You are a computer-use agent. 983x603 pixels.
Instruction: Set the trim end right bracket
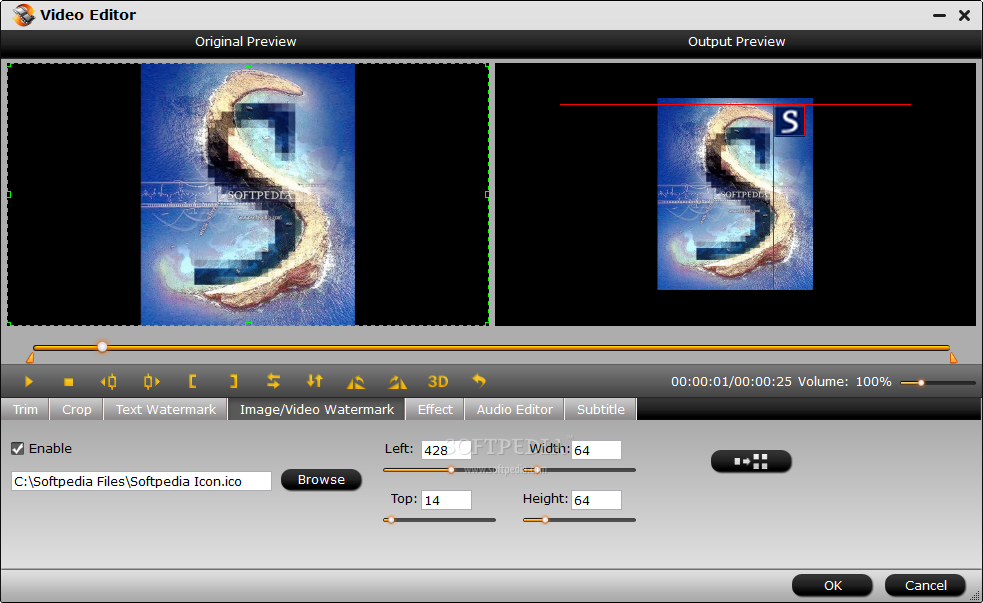click(x=233, y=381)
